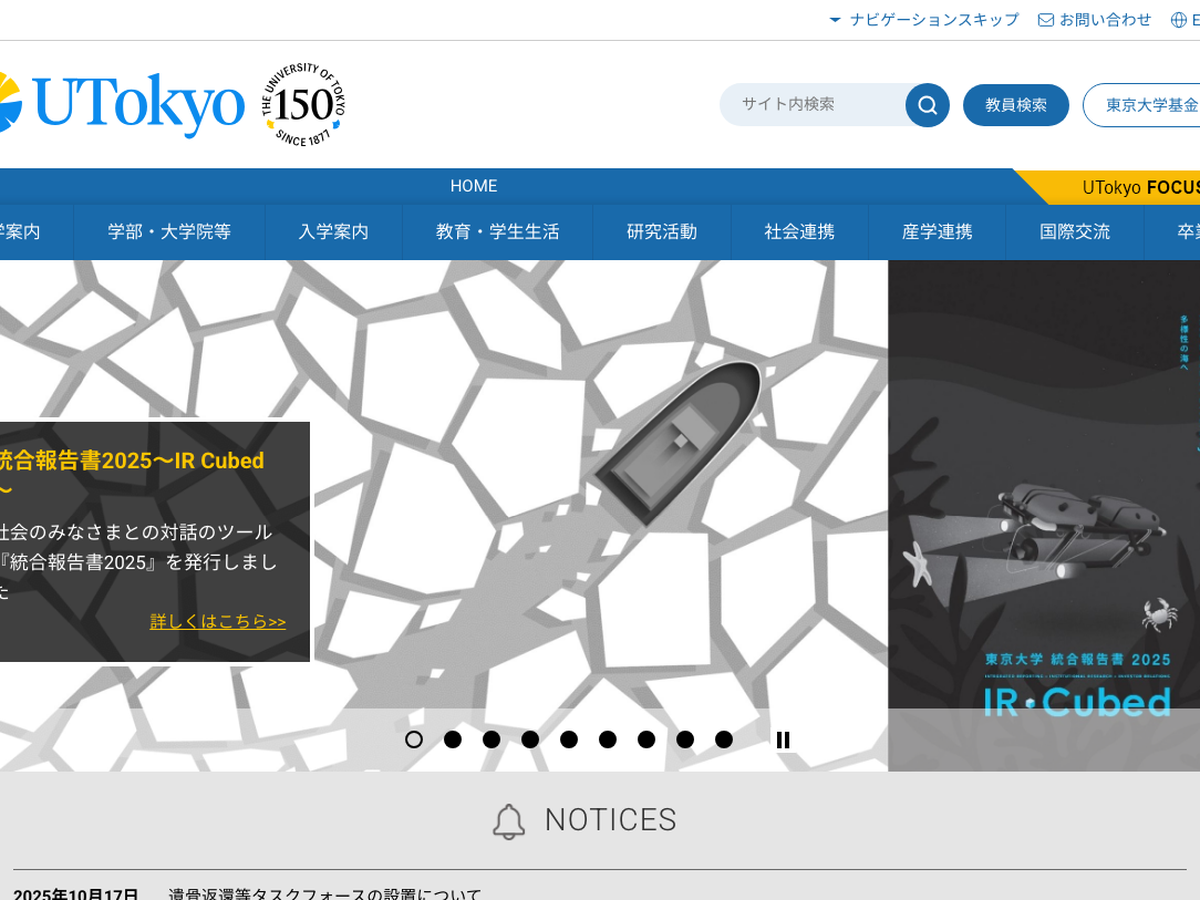Screen dimensions: 1200x900
Task: Click the magnifying glass search button
Action: coord(927,105)
